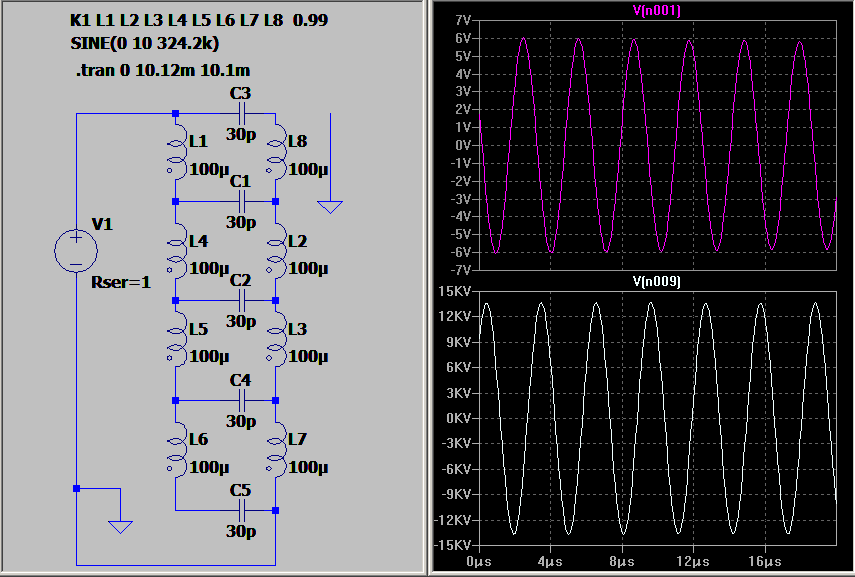The height and width of the screenshot is (577, 855).
Task: Select the L2 inductor symbol
Action: pyautogui.click(x=276, y=250)
